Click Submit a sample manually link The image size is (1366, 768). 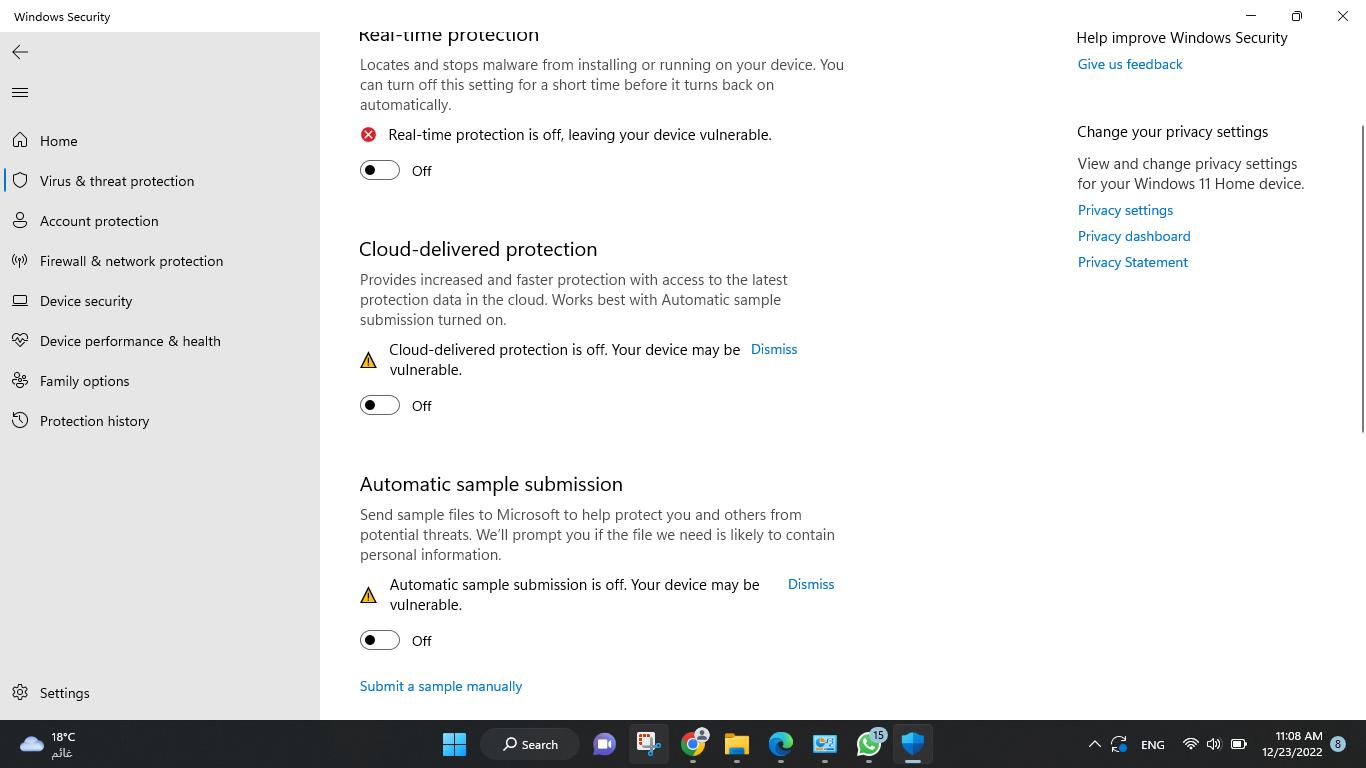click(x=441, y=687)
